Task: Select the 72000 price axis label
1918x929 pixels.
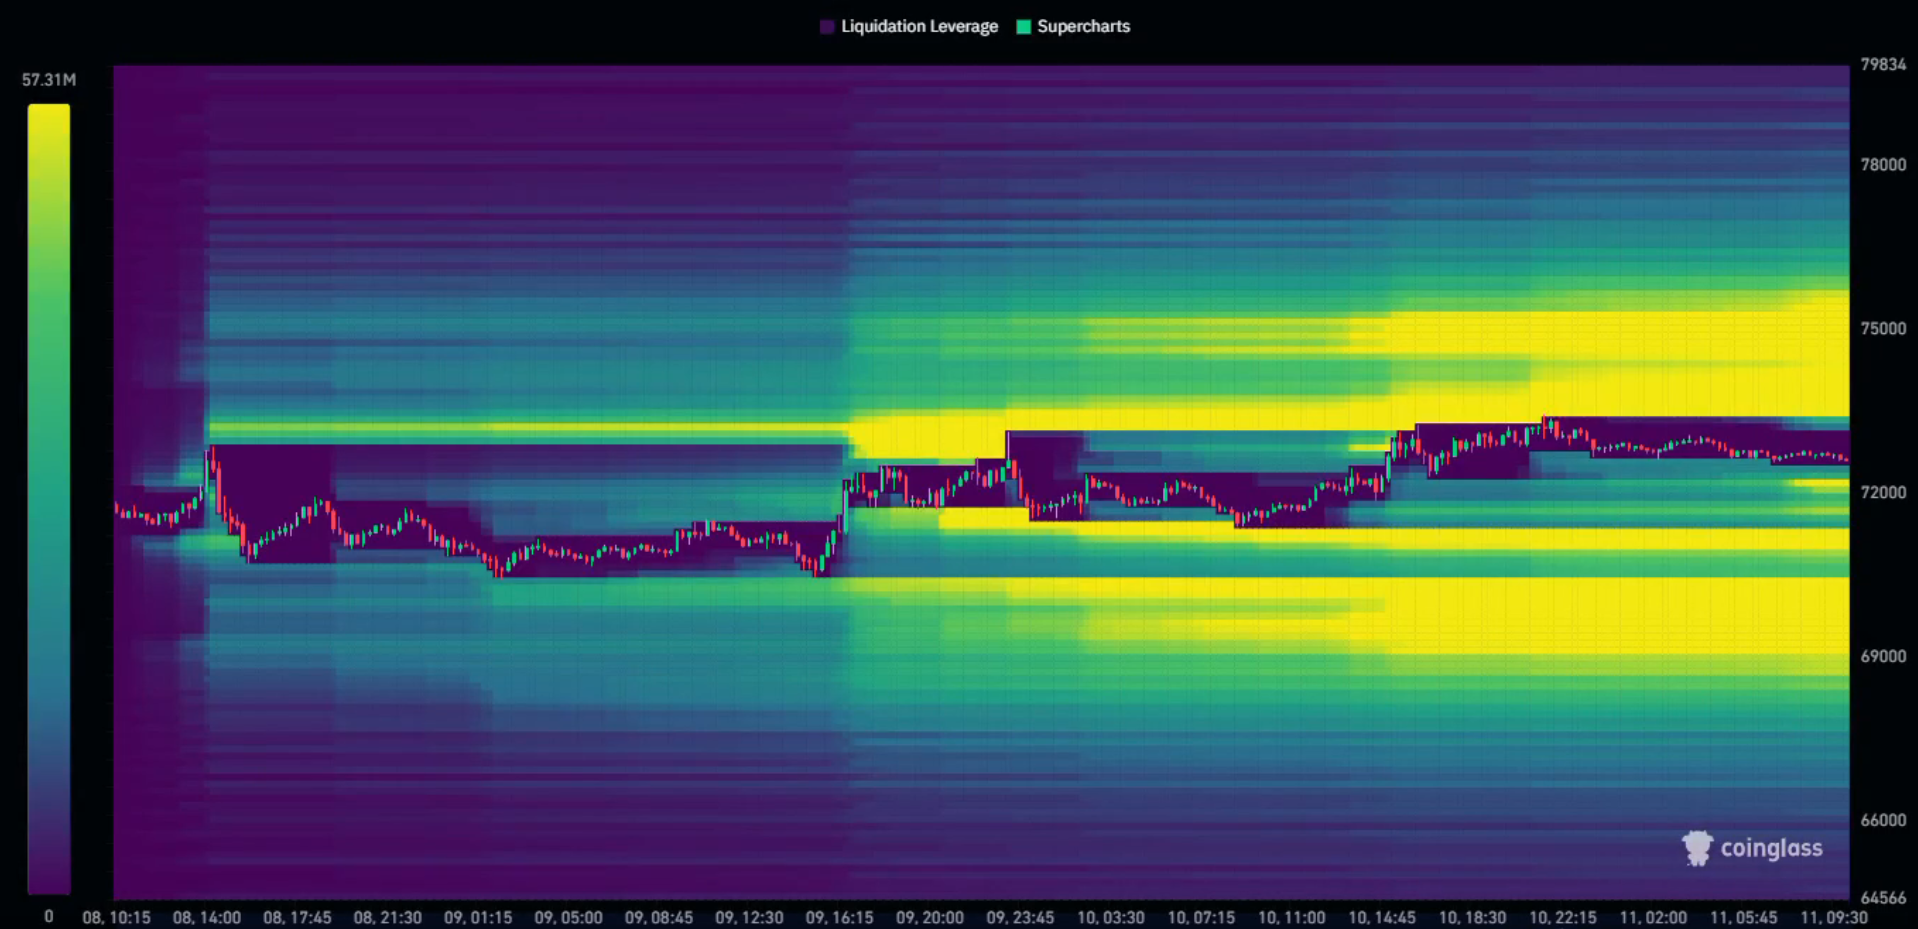Action: [x=1882, y=492]
